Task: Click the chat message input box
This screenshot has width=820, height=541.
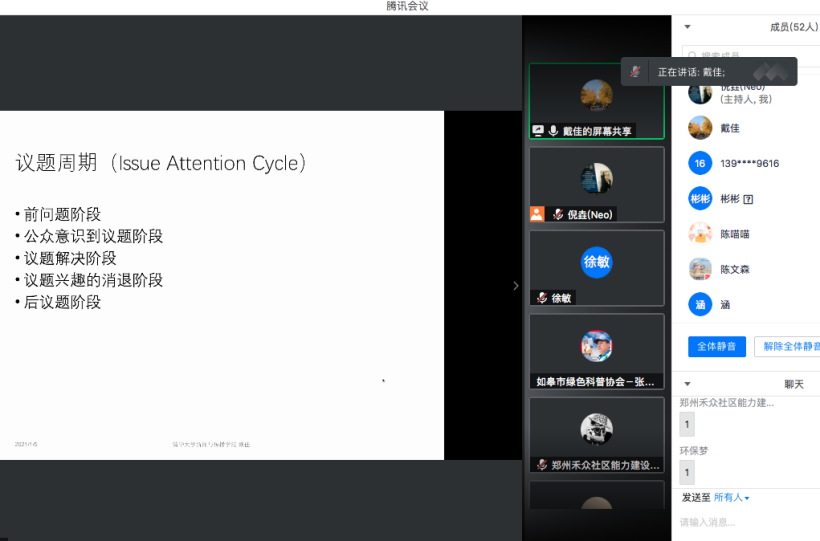Action: point(745,522)
